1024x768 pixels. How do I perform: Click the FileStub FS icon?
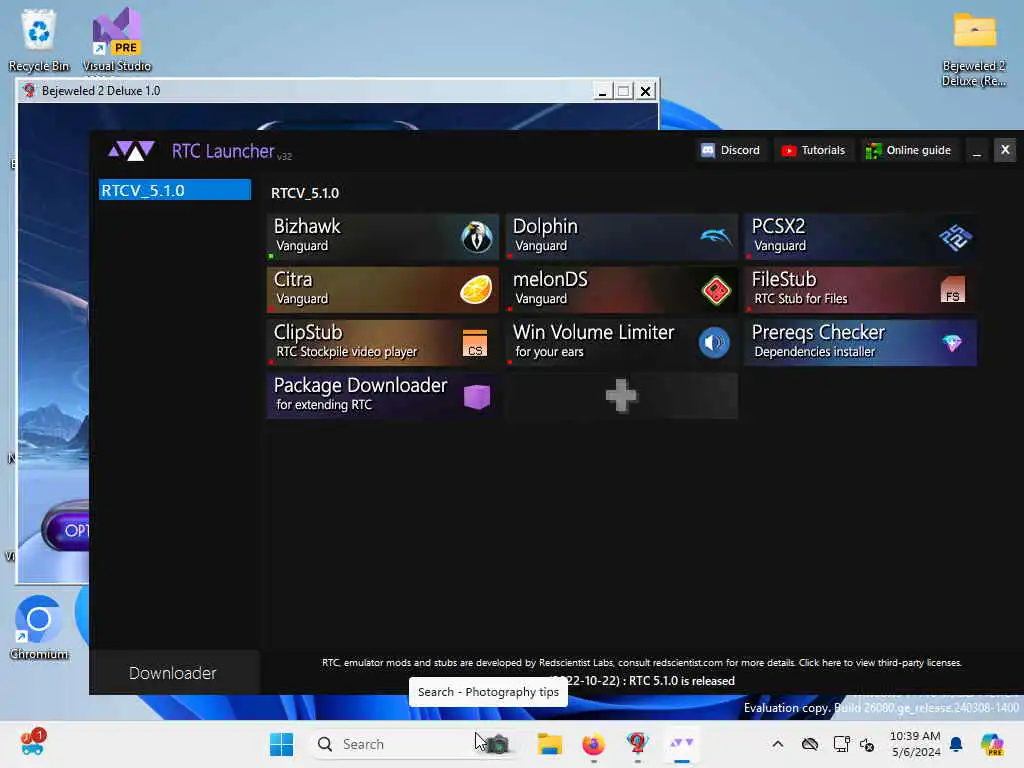coord(953,289)
